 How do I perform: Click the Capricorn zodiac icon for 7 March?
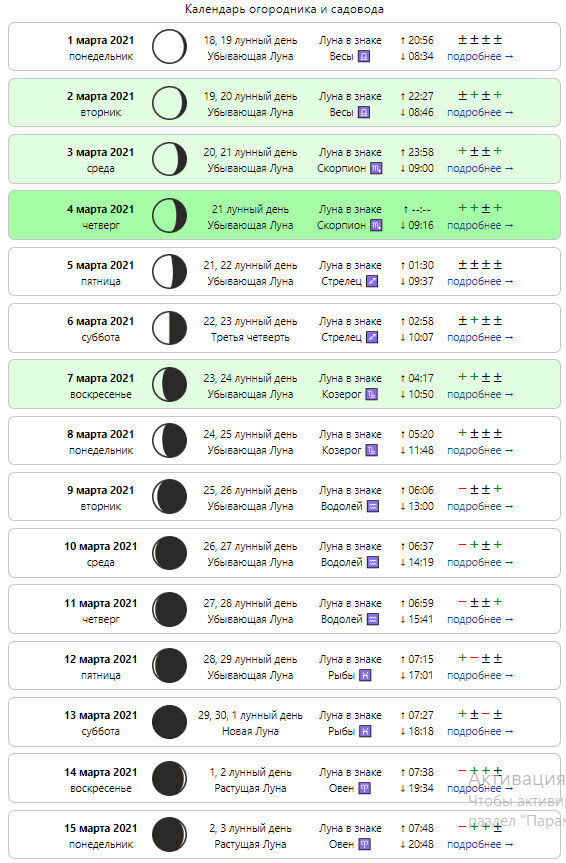[x=372, y=394]
